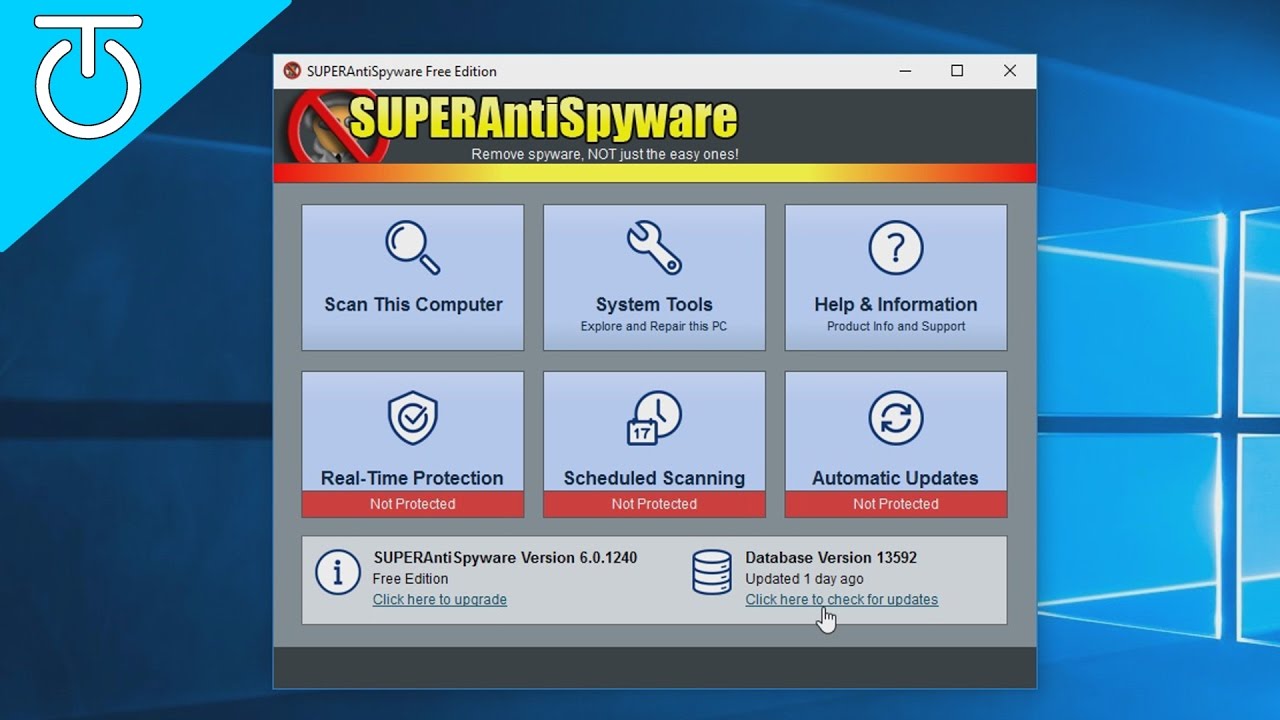
Task: Click the SUPERAntiSpyware title bar app icon
Action: click(x=292, y=71)
